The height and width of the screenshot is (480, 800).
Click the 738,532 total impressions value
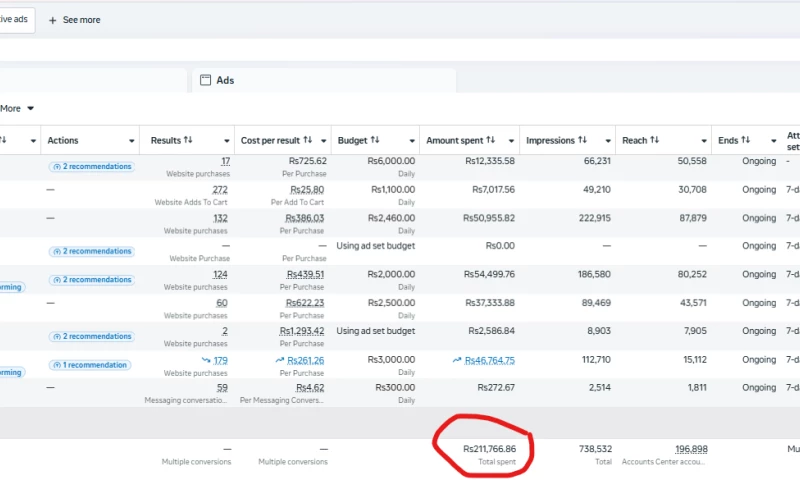click(595, 449)
